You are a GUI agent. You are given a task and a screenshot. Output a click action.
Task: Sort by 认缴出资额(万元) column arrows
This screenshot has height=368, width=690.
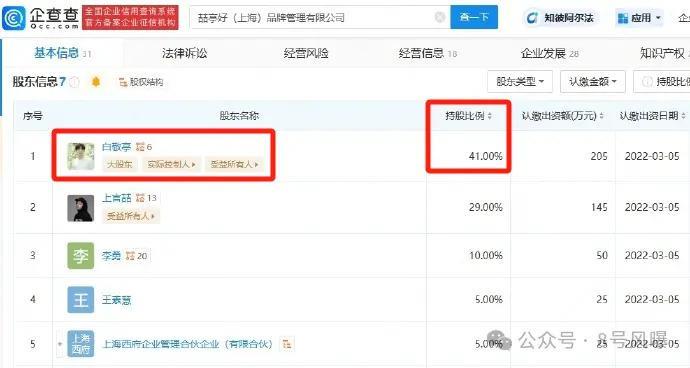[602, 116]
